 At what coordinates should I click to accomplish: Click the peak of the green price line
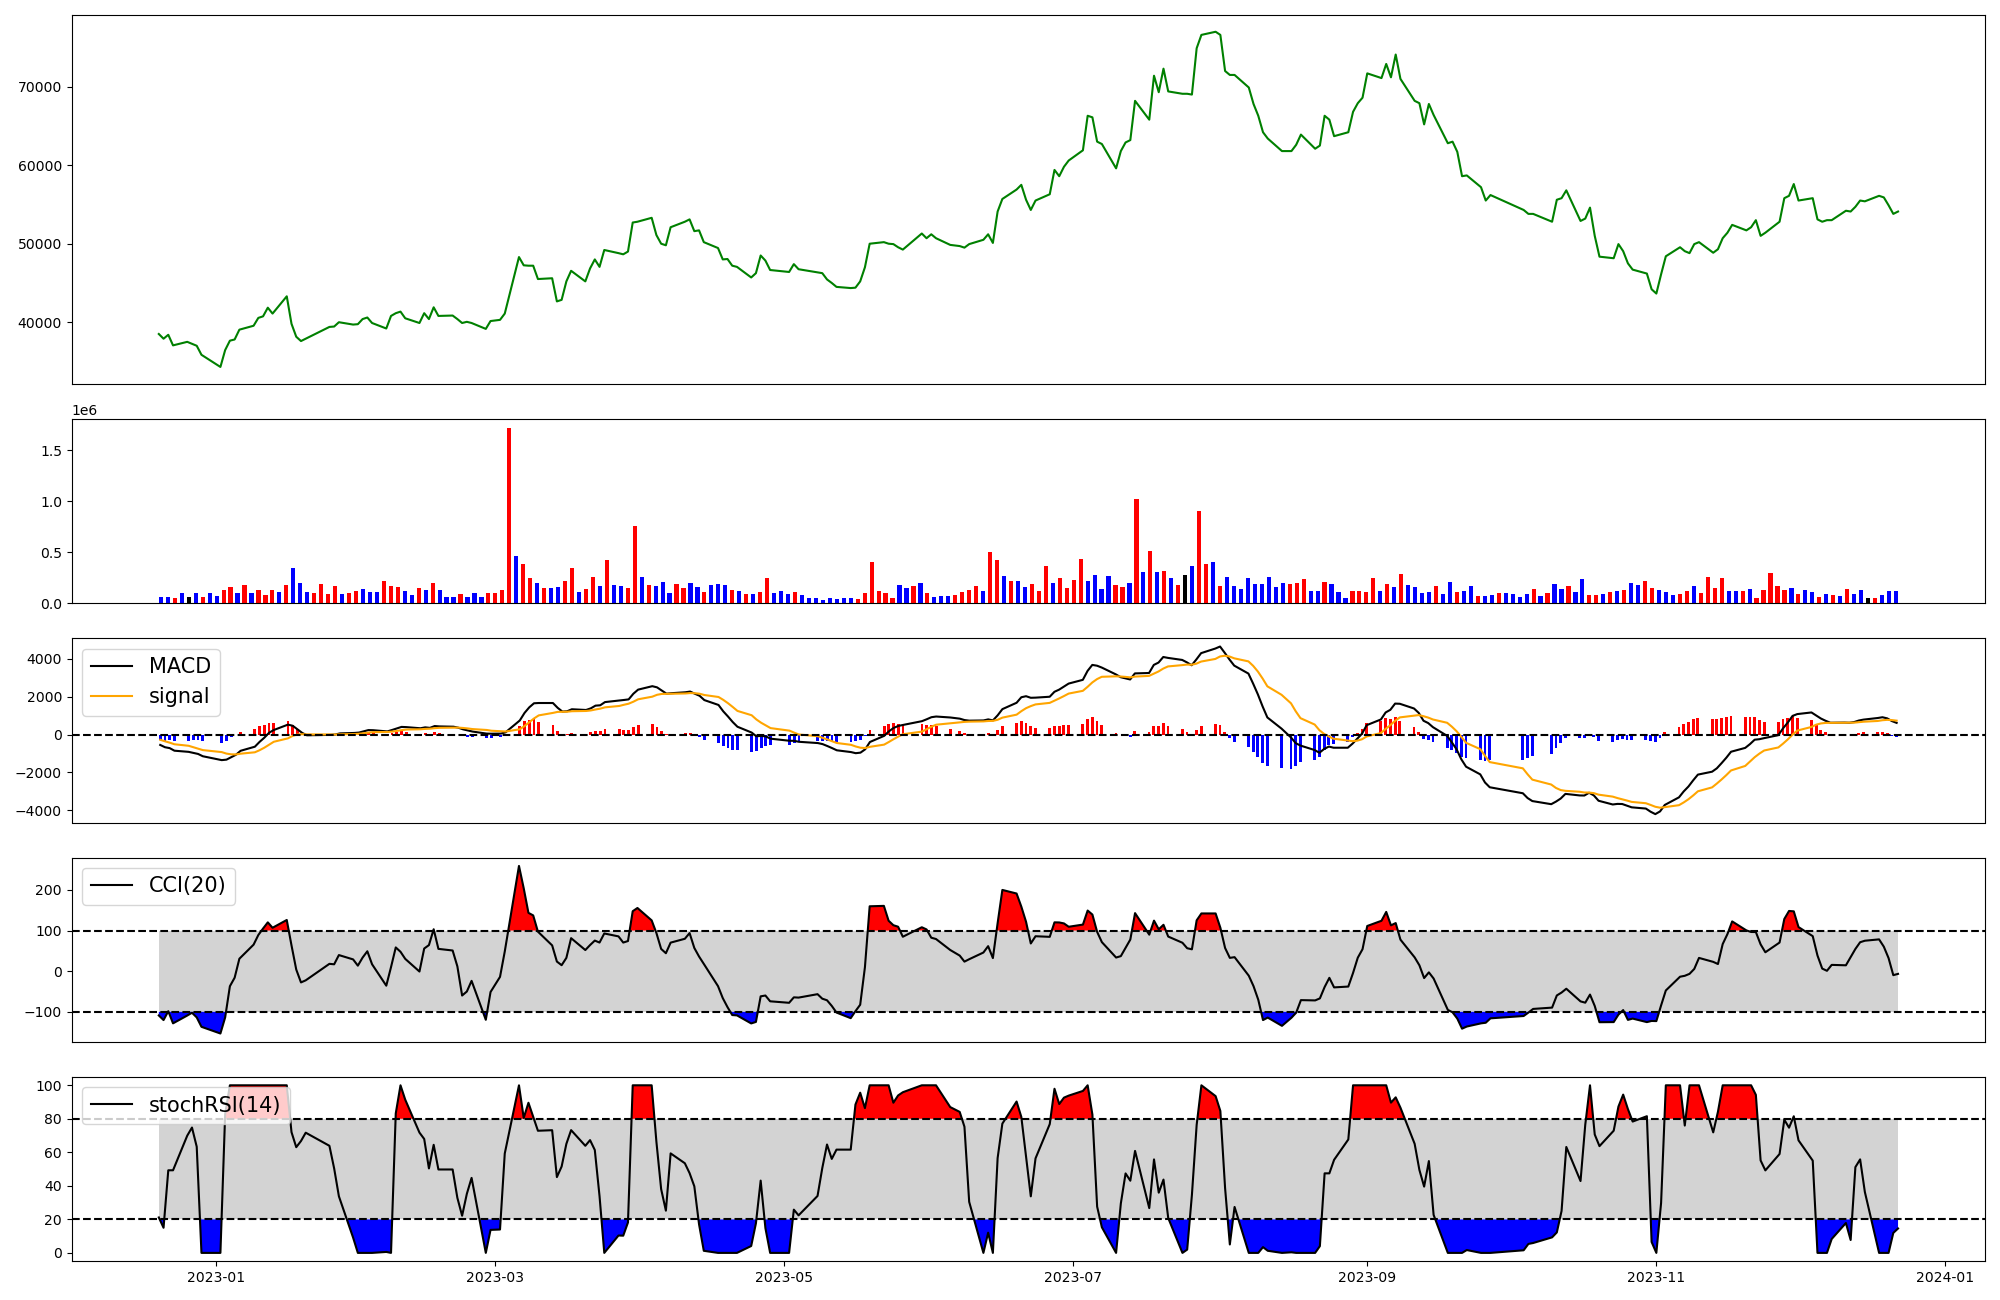pos(1214,32)
